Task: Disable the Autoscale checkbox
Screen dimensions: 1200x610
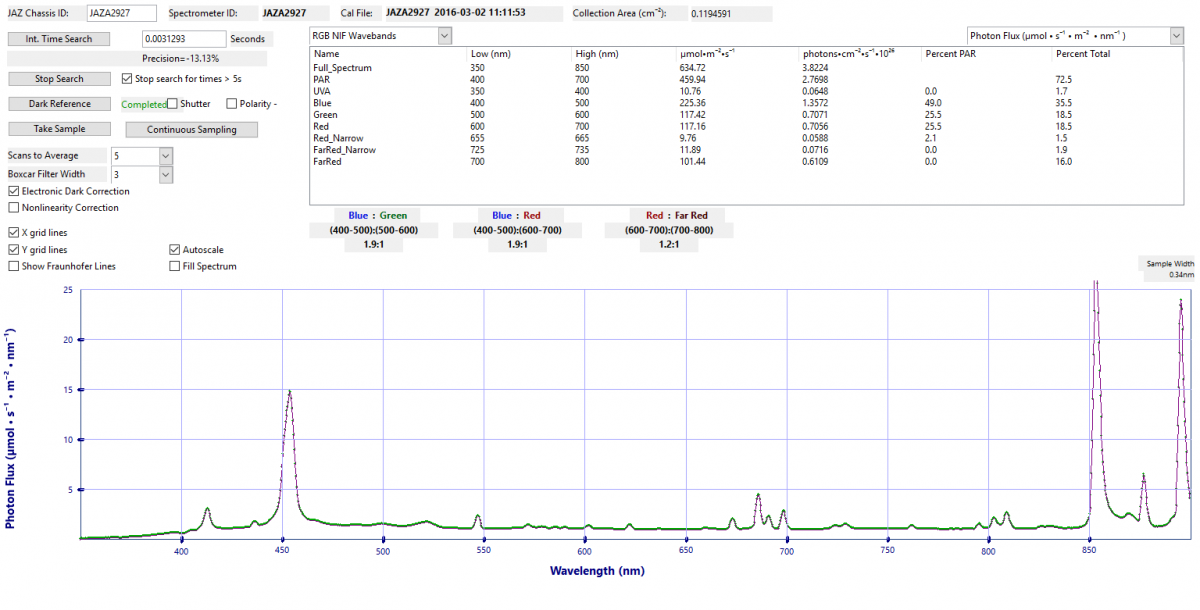Action: click(175, 250)
